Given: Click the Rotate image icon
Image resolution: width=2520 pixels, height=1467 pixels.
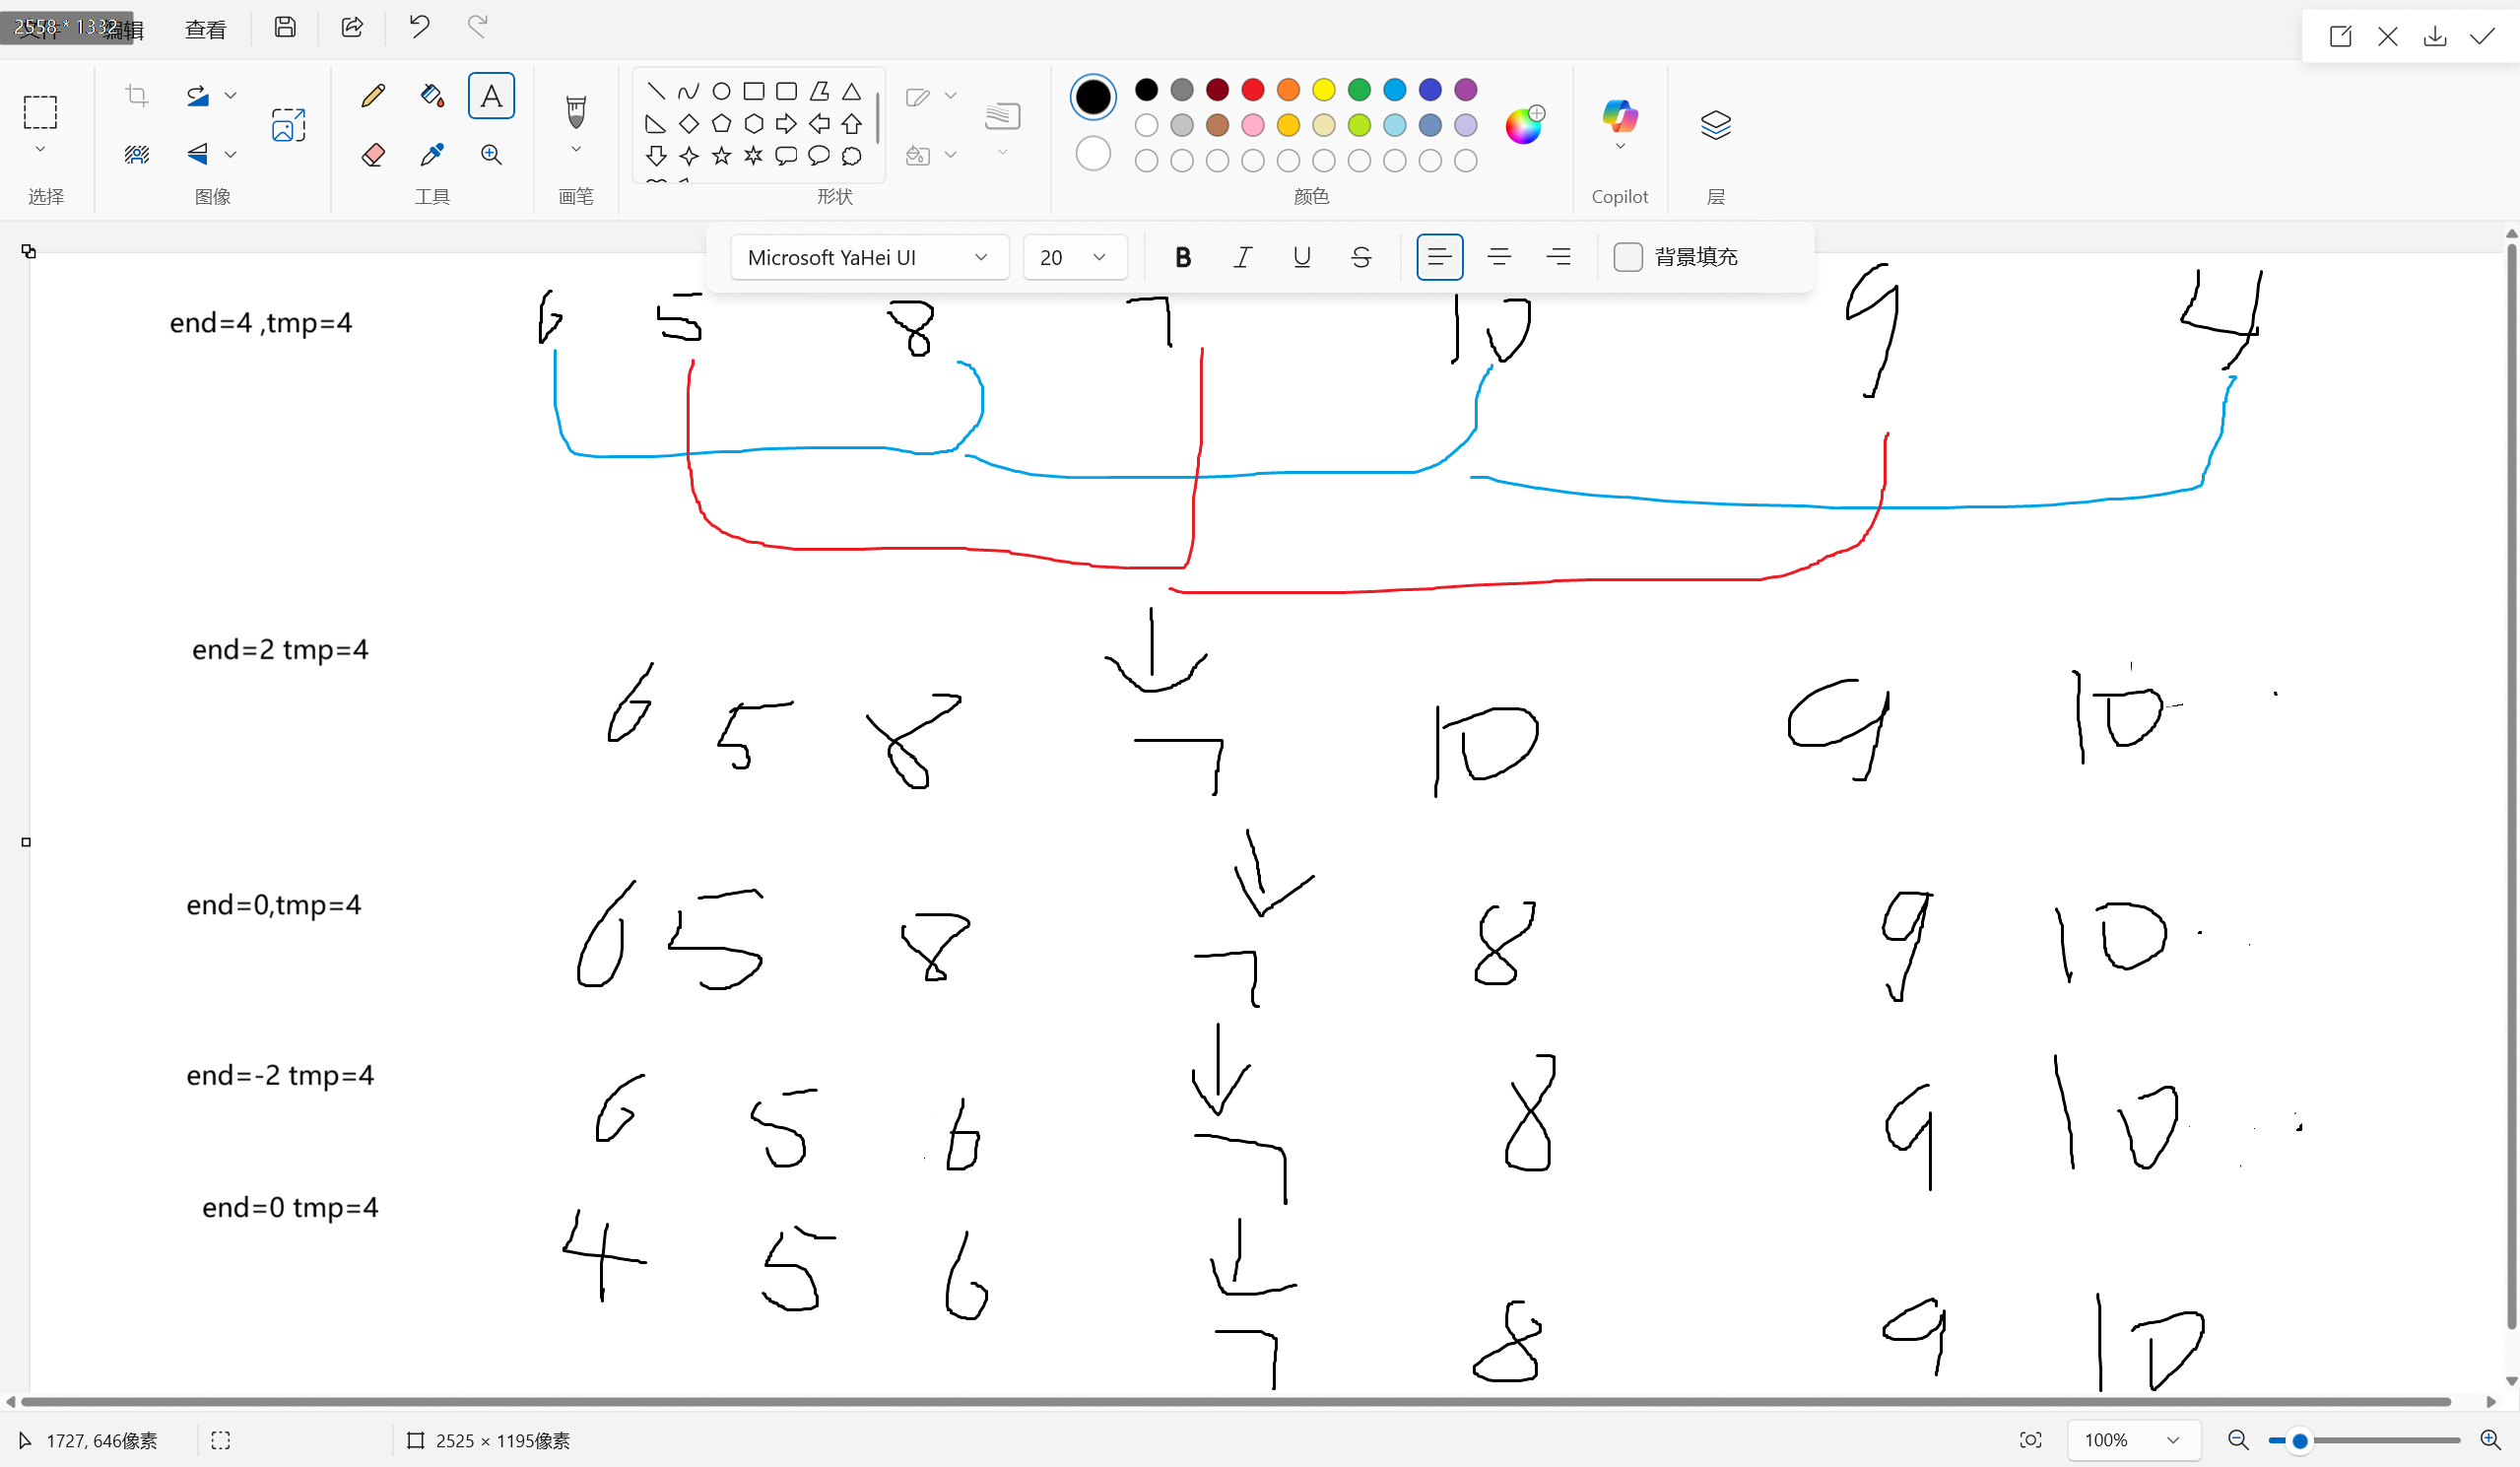Looking at the screenshot, I should pyautogui.click(x=197, y=96).
